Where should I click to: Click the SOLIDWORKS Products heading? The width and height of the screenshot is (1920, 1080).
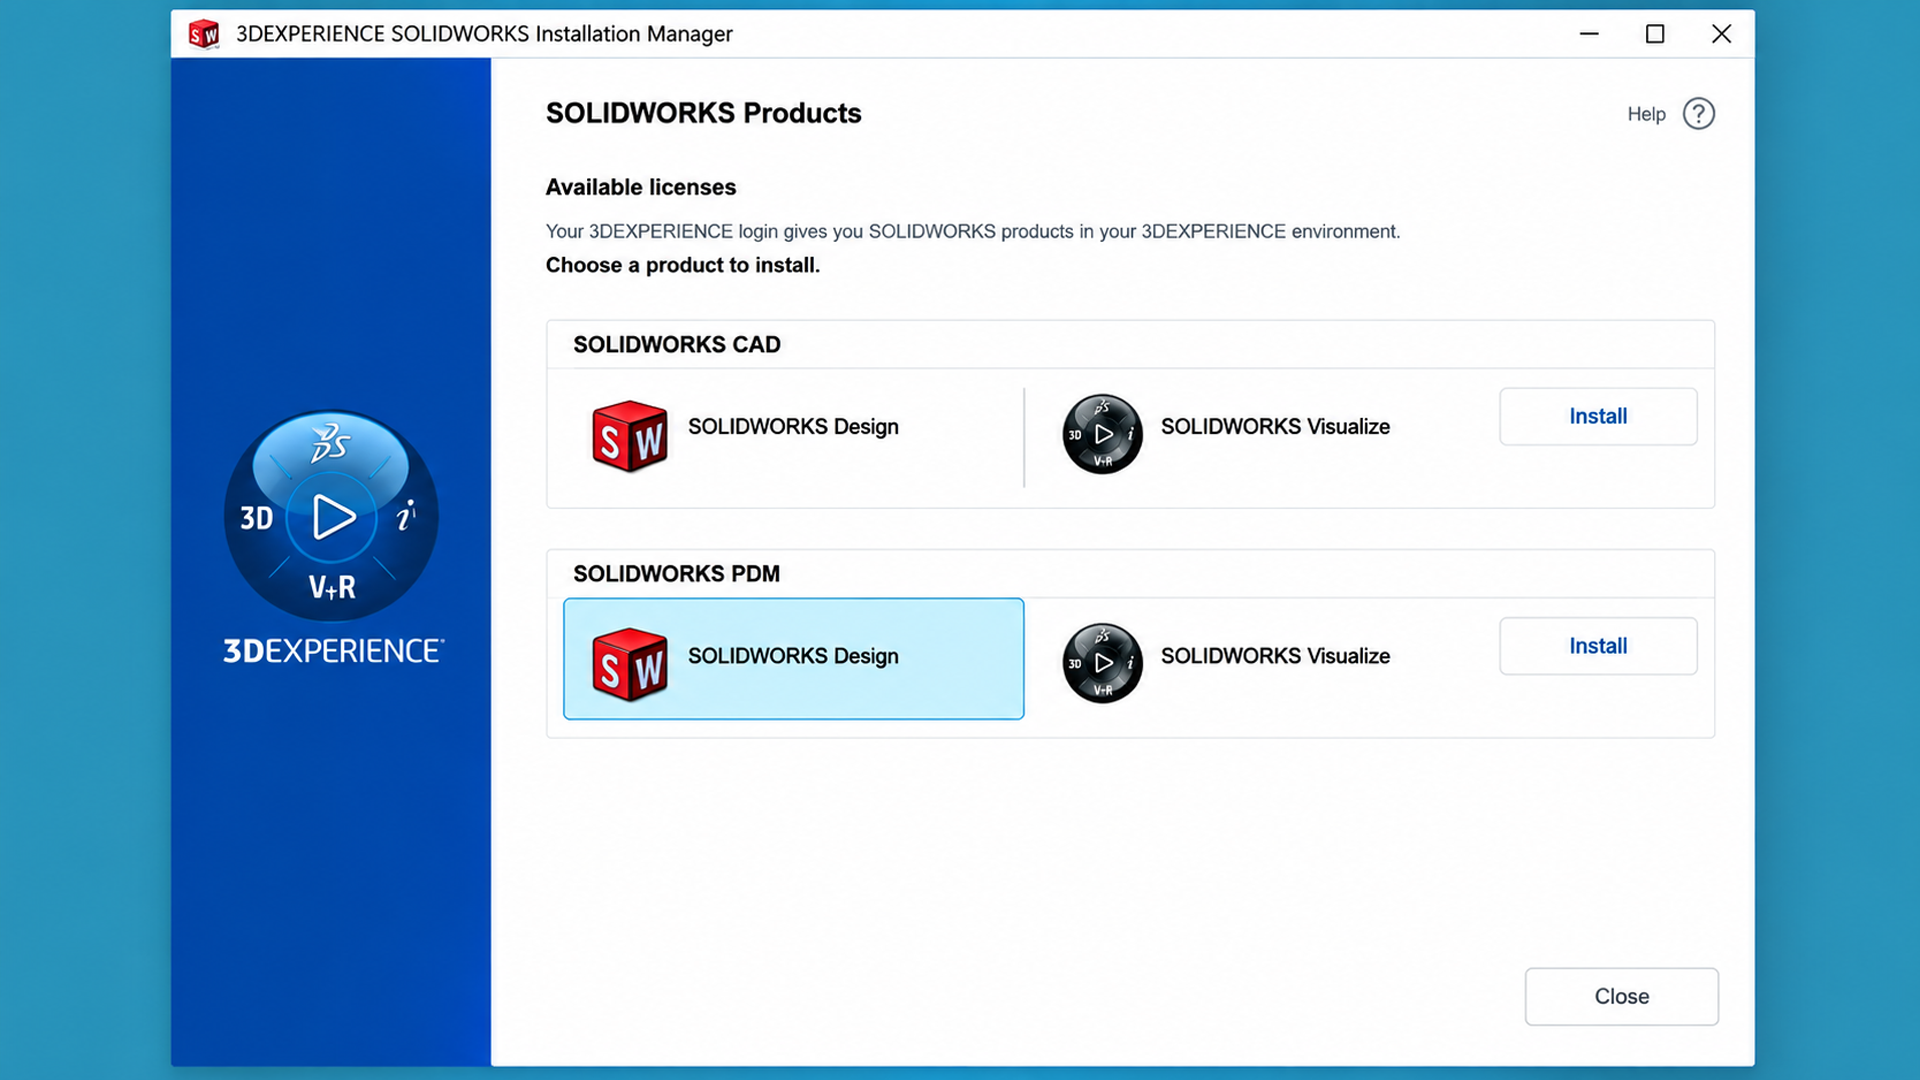tap(703, 113)
